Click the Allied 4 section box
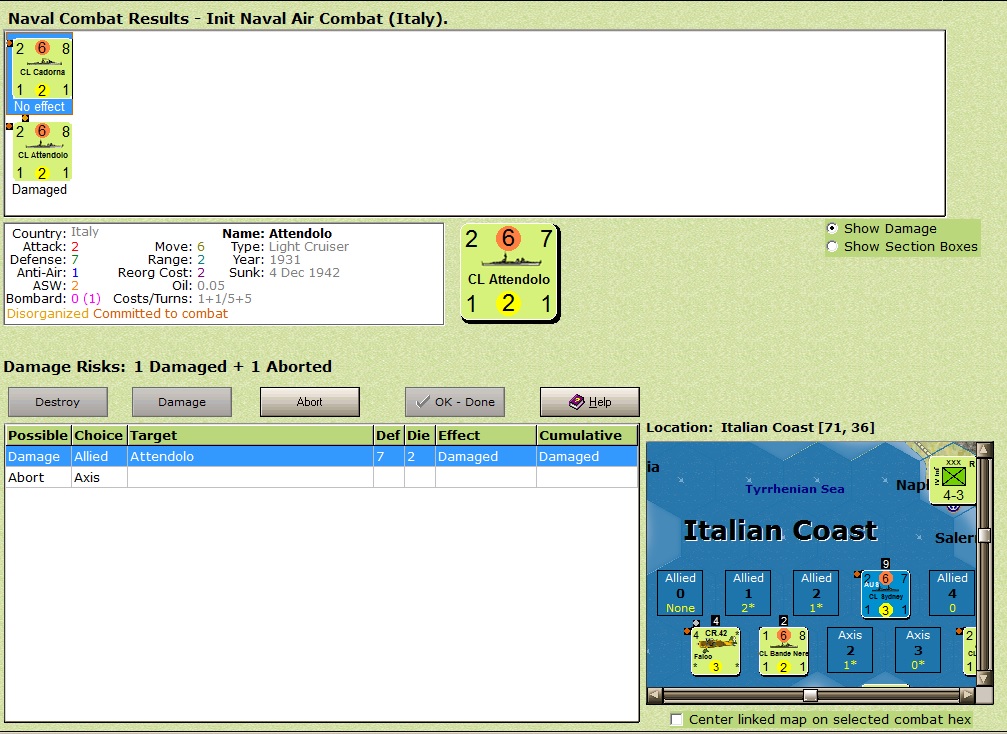 [x=952, y=593]
